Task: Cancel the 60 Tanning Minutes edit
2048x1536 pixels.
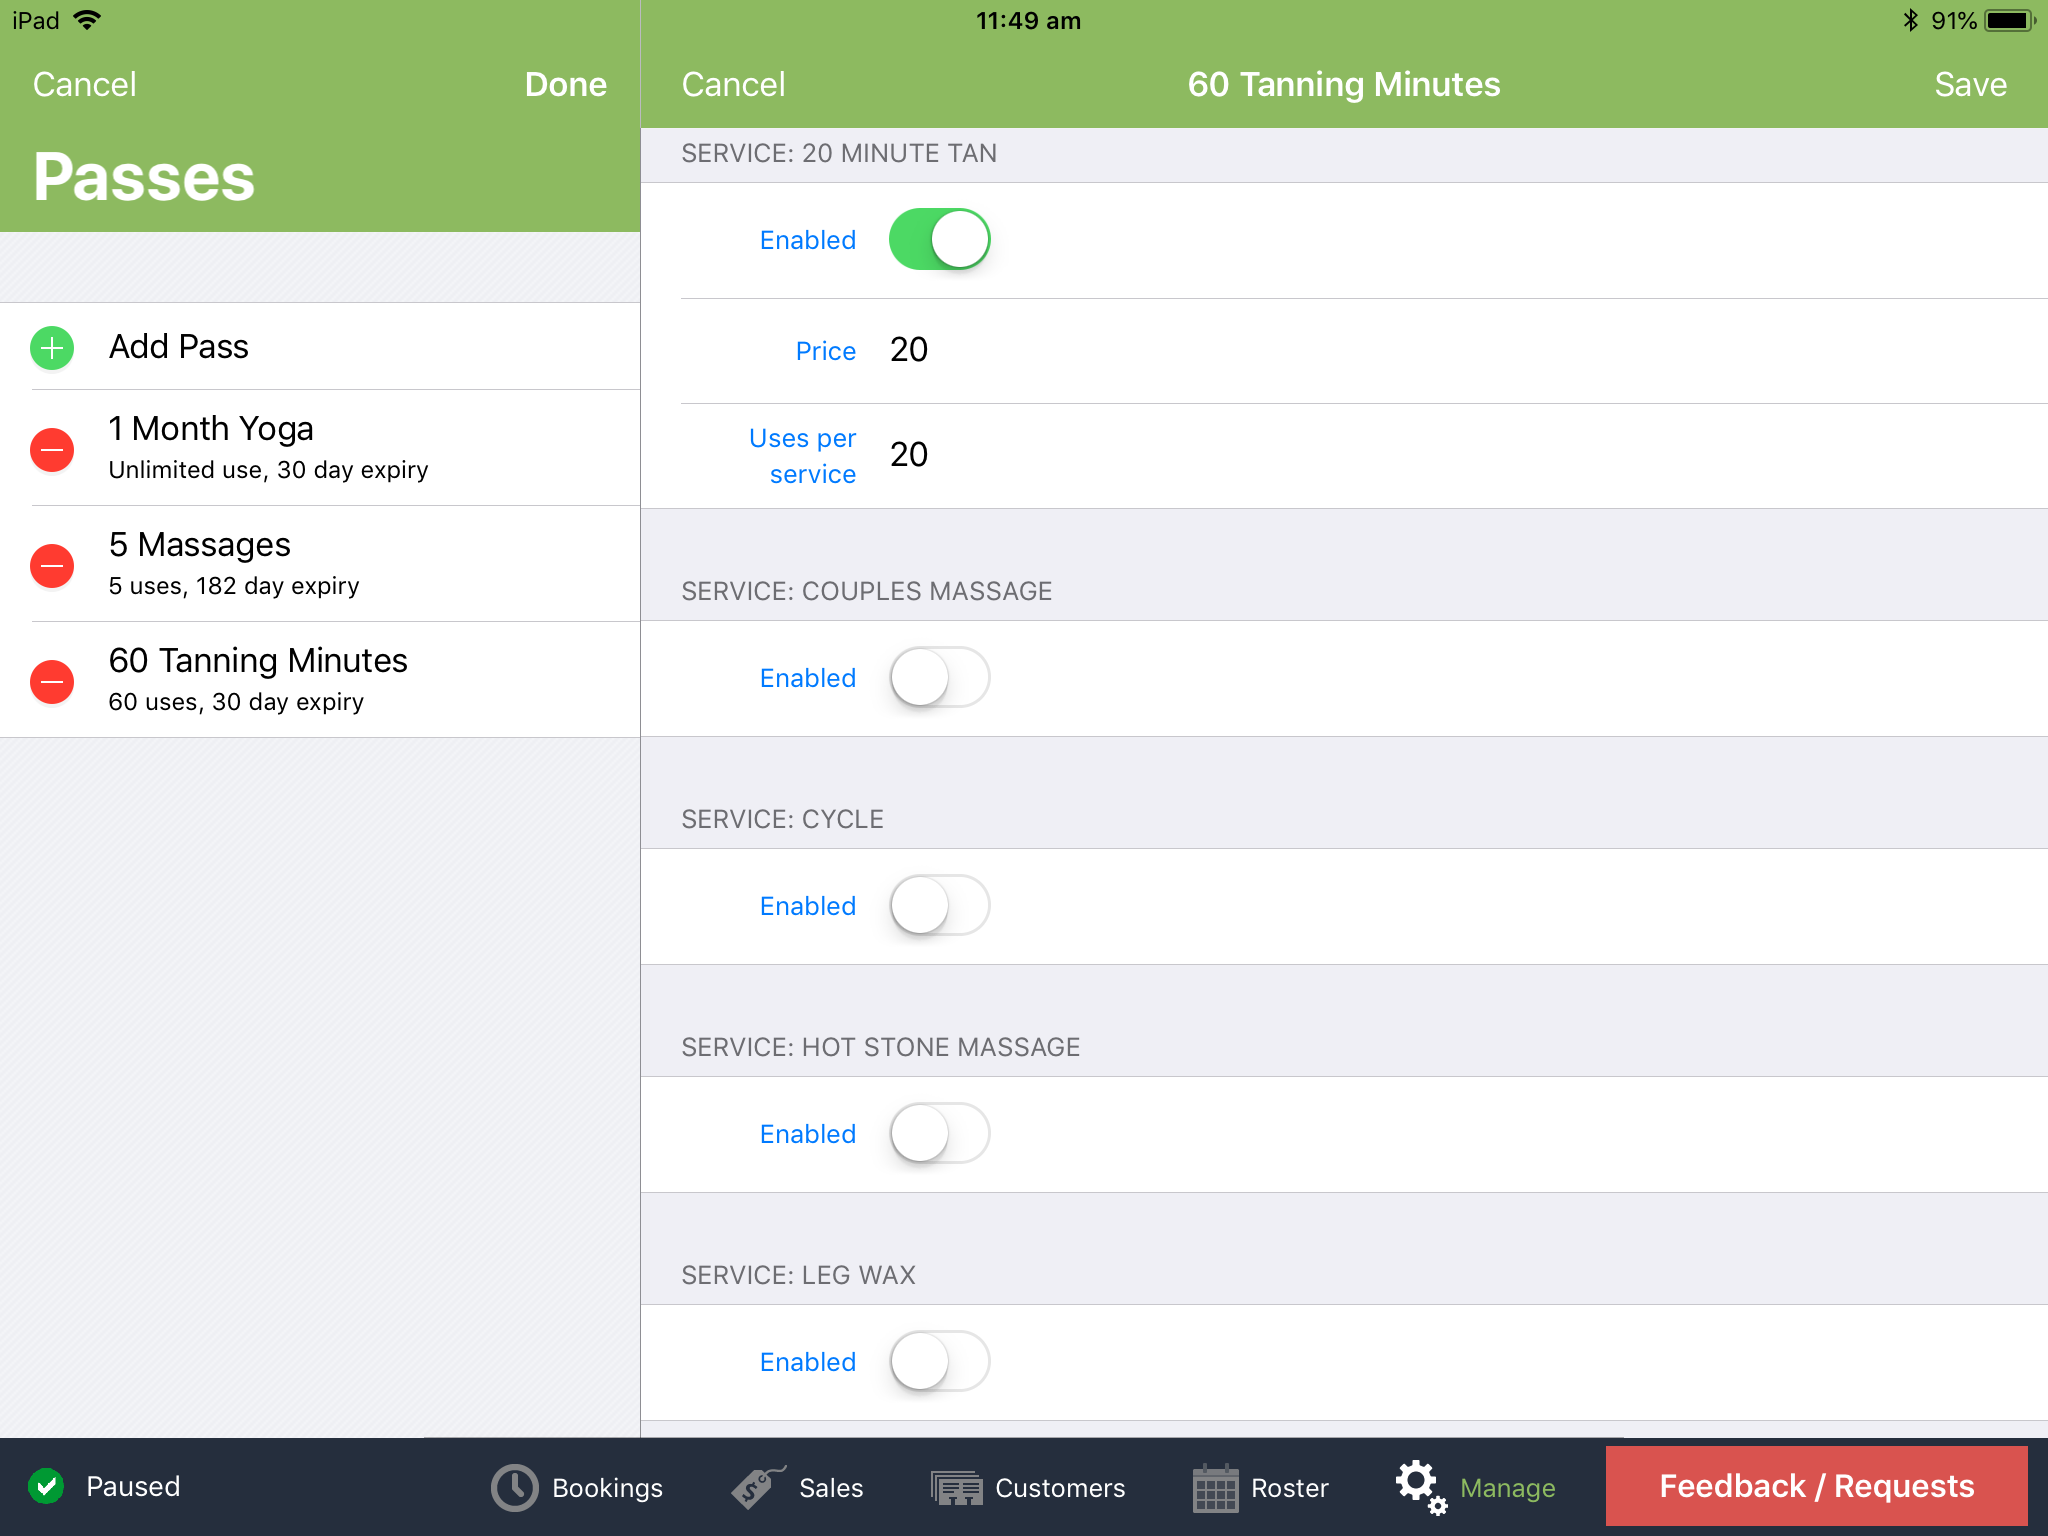Action: pos(734,84)
